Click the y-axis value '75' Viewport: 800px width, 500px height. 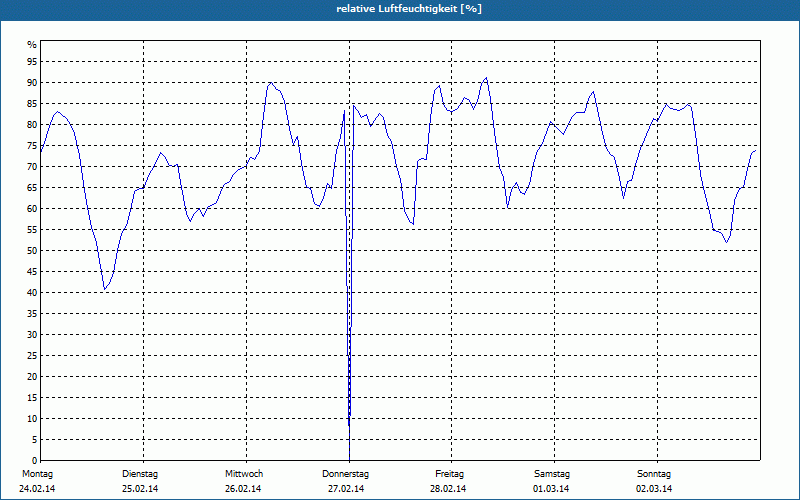pyautogui.click(x=32, y=146)
